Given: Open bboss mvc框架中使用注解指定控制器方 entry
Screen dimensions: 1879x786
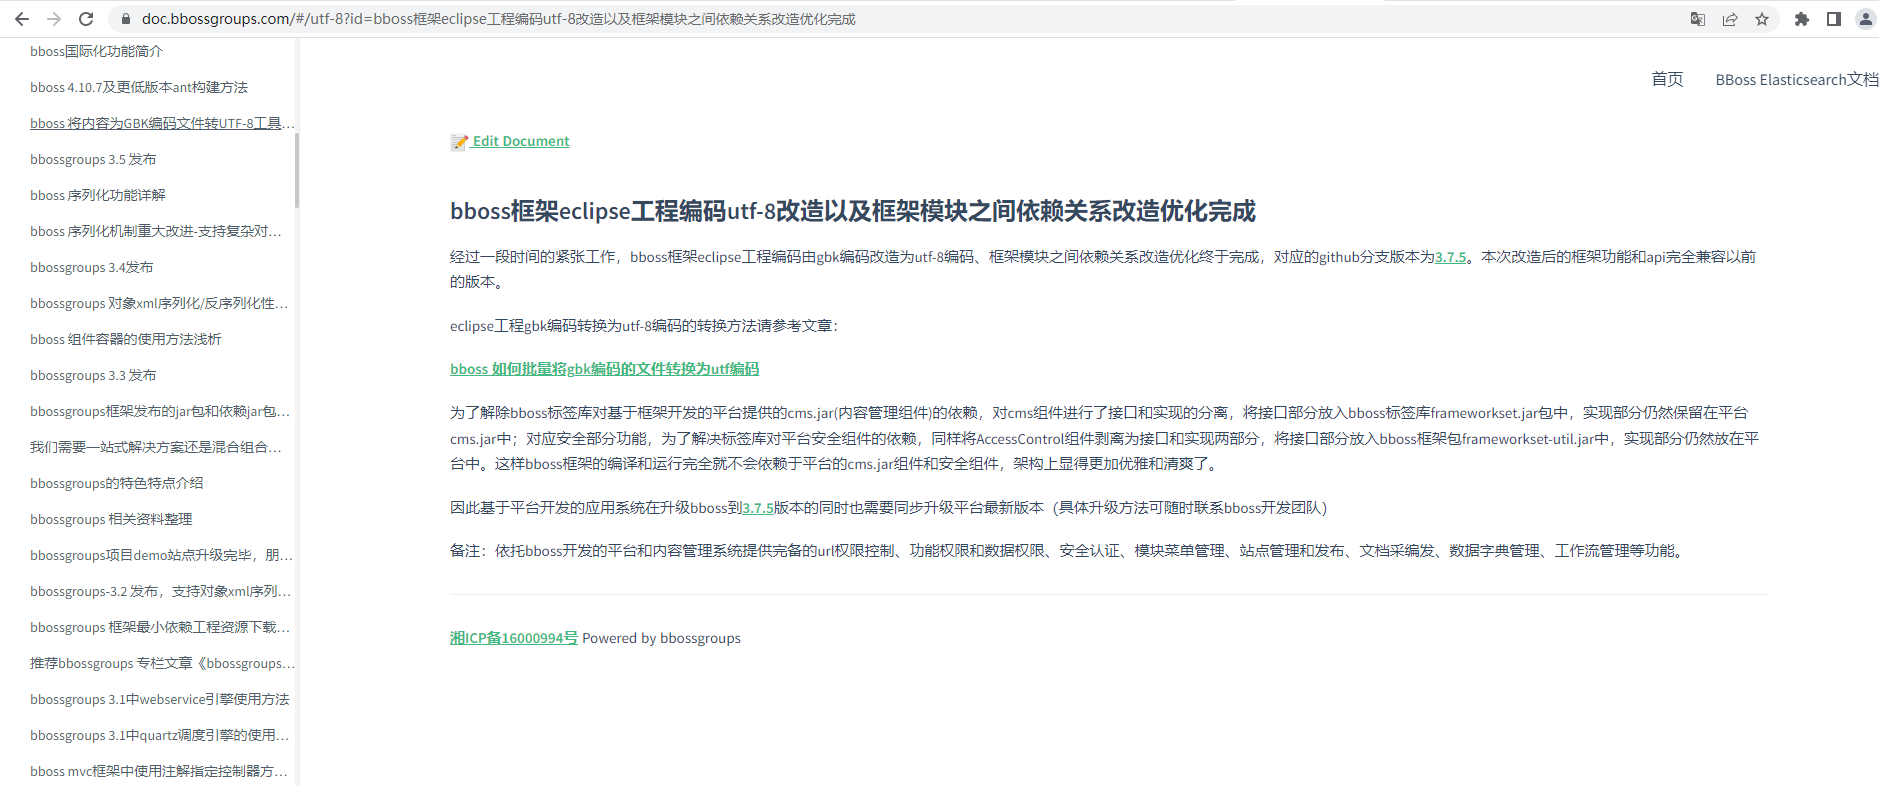Looking at the screenshot, I should click(x=159, y=771).
